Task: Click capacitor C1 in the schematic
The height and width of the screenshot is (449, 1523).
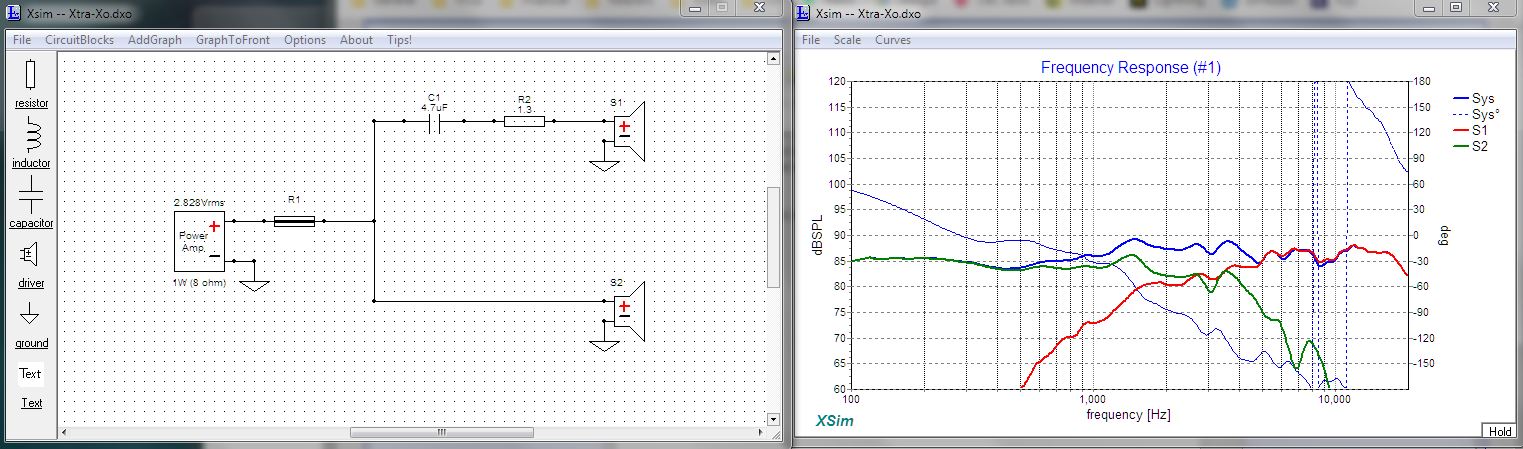Action: pyautogui.click(x=435, y=122)
